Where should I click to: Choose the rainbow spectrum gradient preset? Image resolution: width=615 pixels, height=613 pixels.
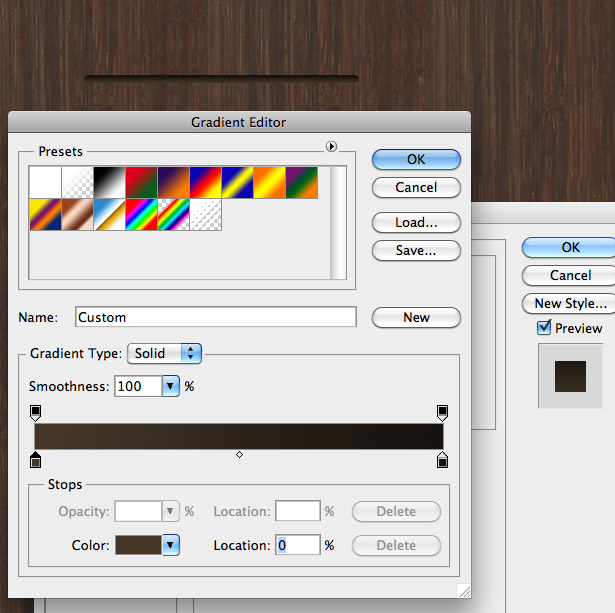tap(142, 215)
